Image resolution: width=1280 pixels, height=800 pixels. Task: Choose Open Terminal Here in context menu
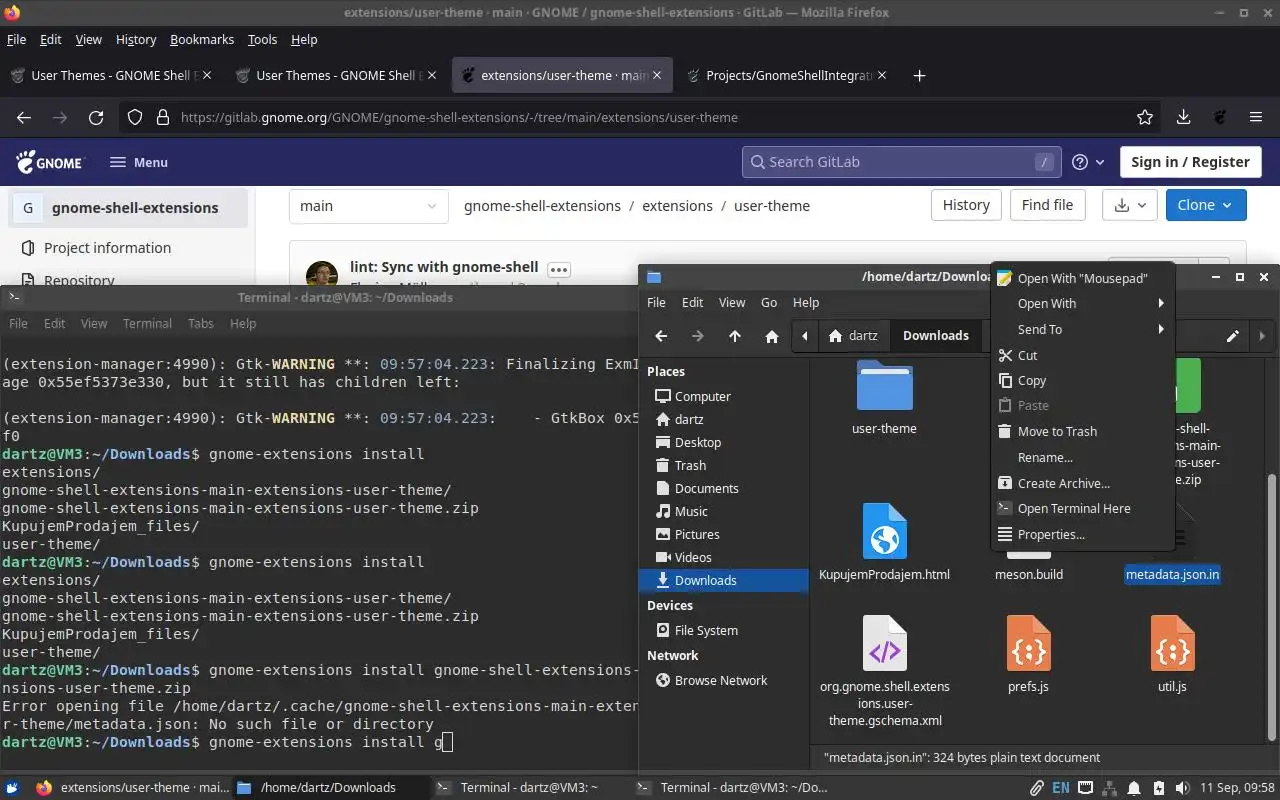1082,508
